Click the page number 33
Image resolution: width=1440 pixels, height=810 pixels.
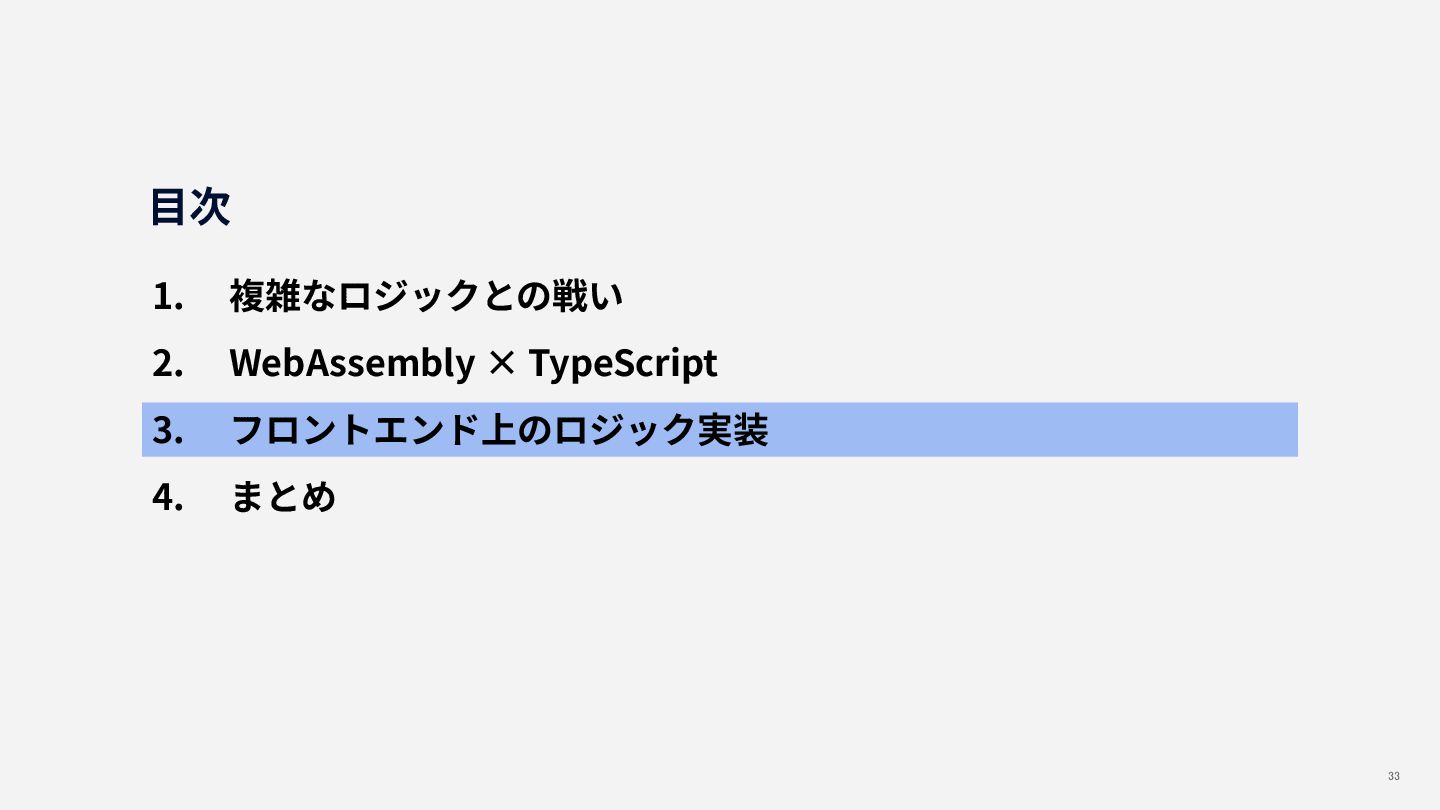[1394, 777]
